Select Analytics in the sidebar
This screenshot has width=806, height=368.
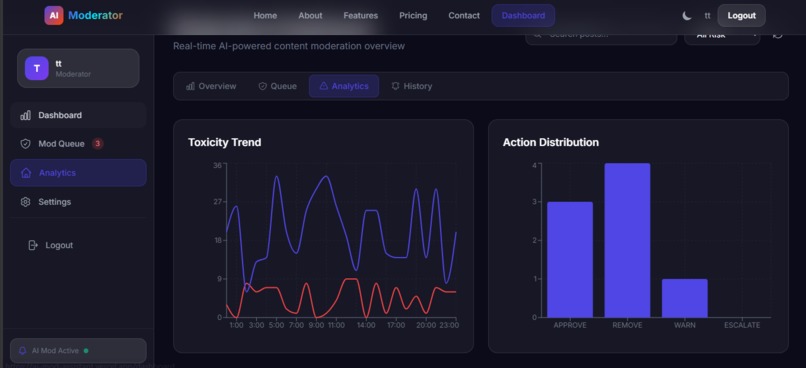click(78, 173)
